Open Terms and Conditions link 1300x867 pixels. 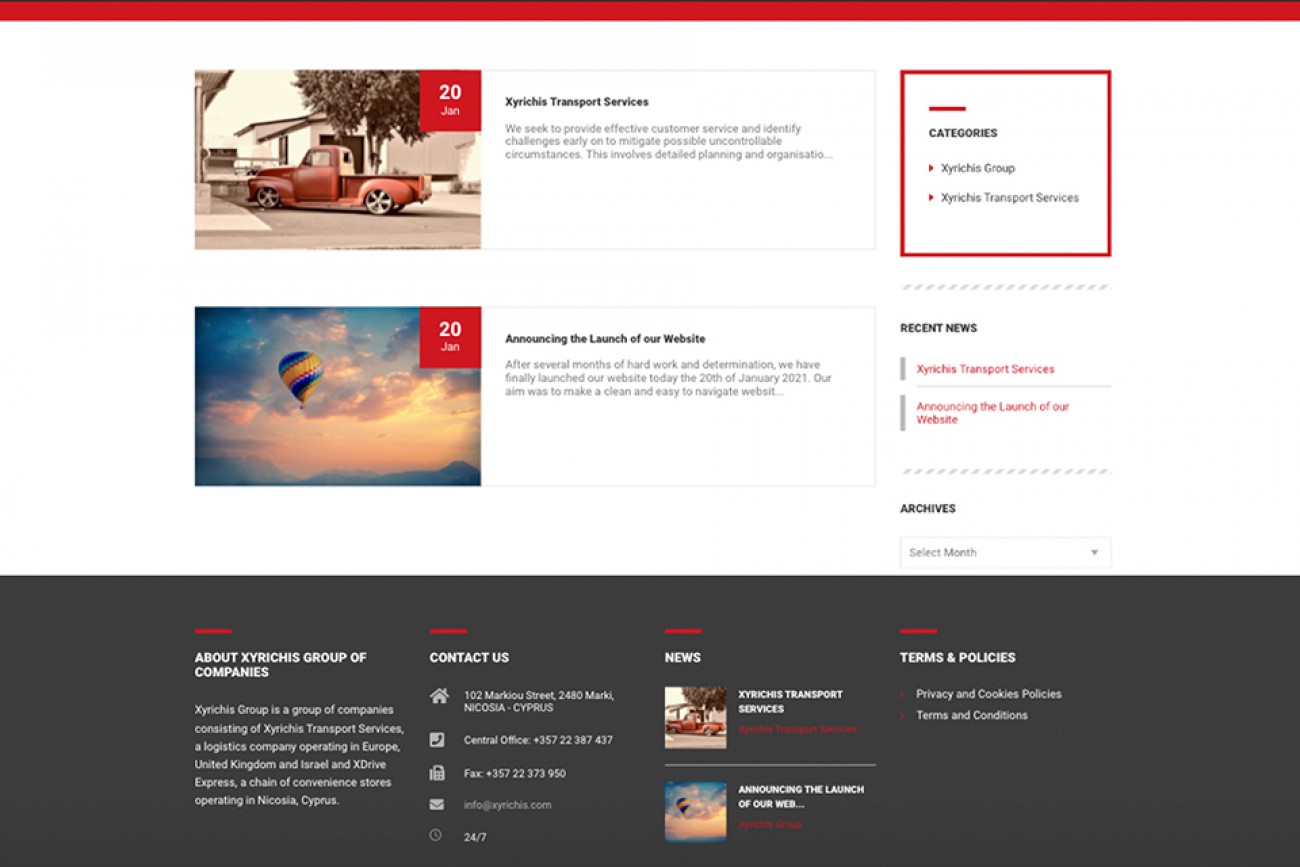(x=971, y=715)
